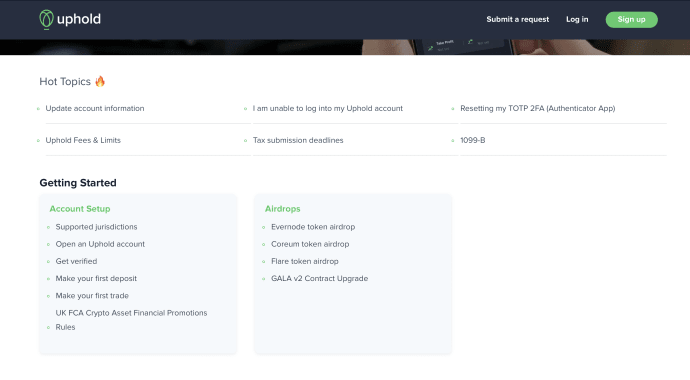Open the Account Setup section heading
The width and height of the screenshot is (690, 380).
(80, 209)
